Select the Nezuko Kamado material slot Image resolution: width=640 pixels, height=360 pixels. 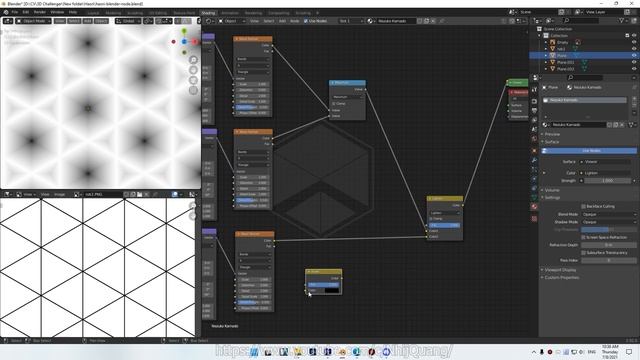(584, 100)
